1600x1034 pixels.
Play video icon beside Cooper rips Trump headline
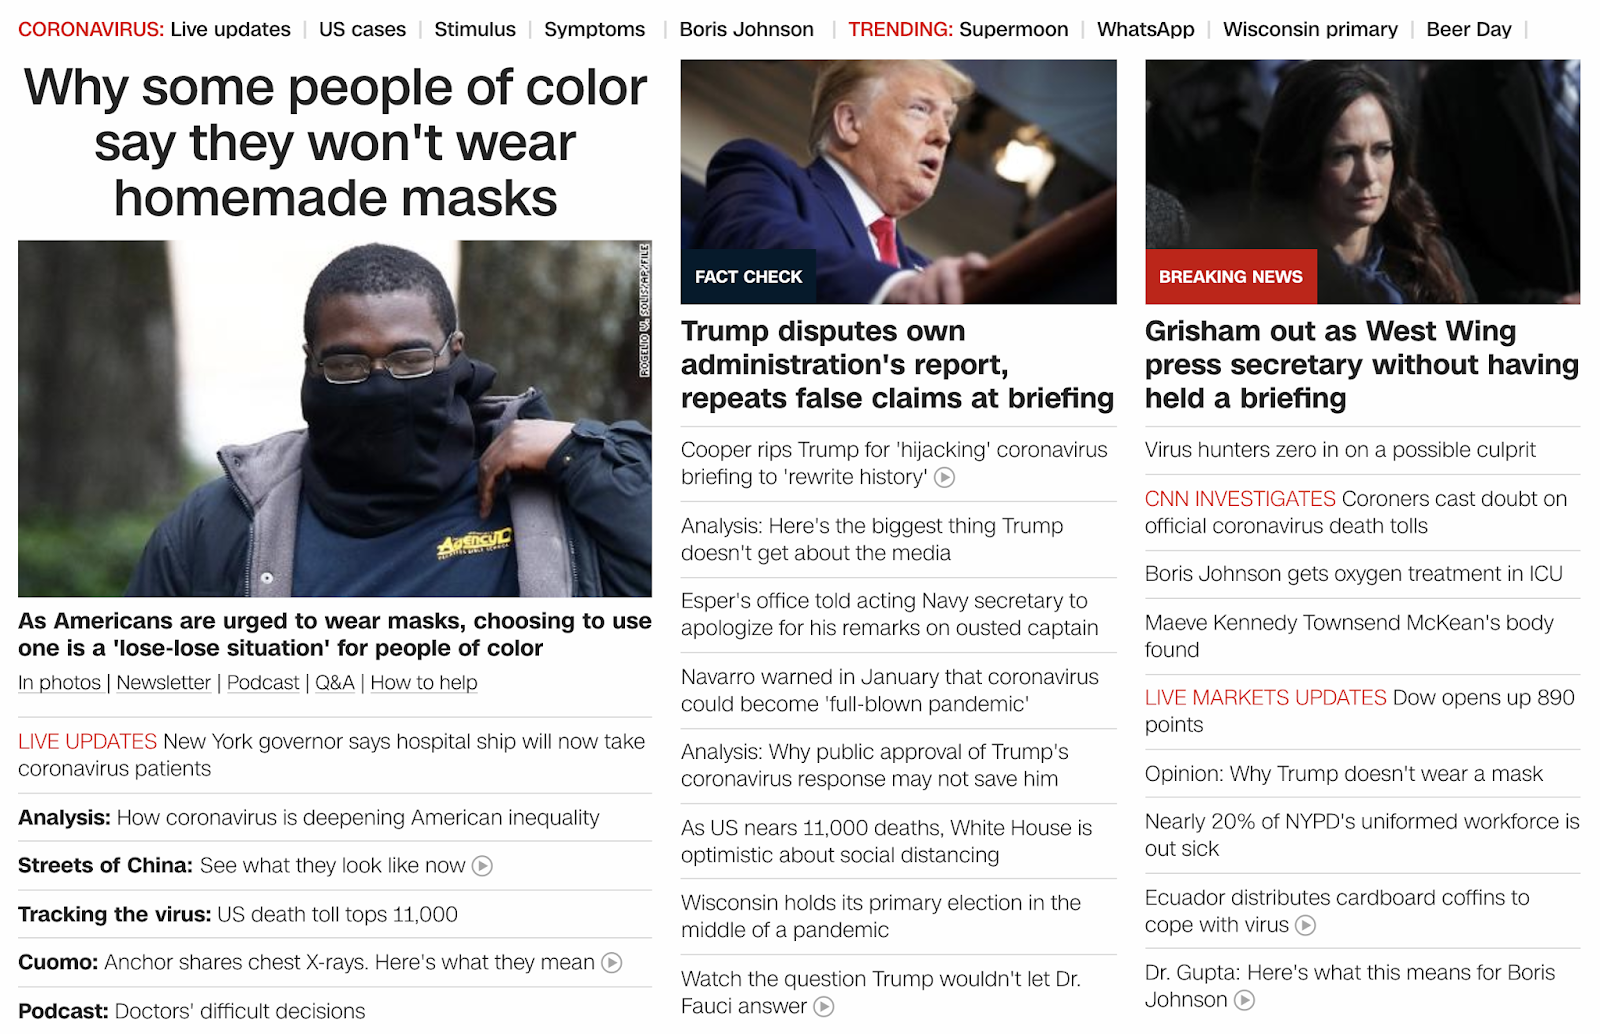pyautogui.click(x=944, y=478)
